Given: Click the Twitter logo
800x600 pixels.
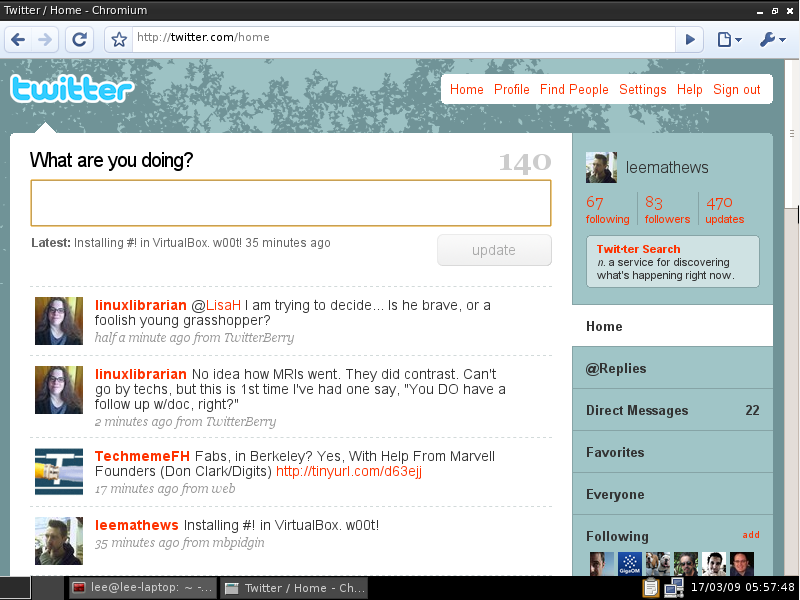Looking at the screenshot, I should [72, 89].
